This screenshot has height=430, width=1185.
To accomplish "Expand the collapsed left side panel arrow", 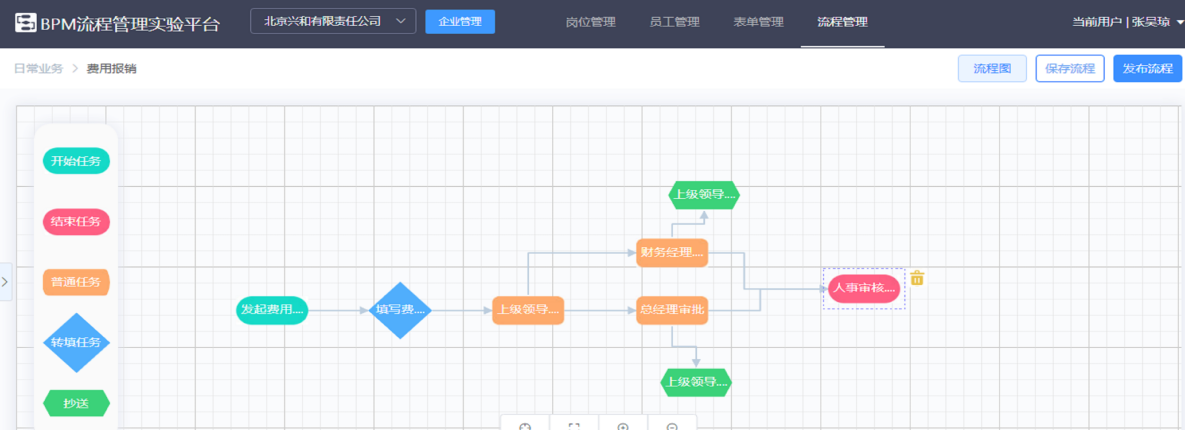I will tap(5, 282).
